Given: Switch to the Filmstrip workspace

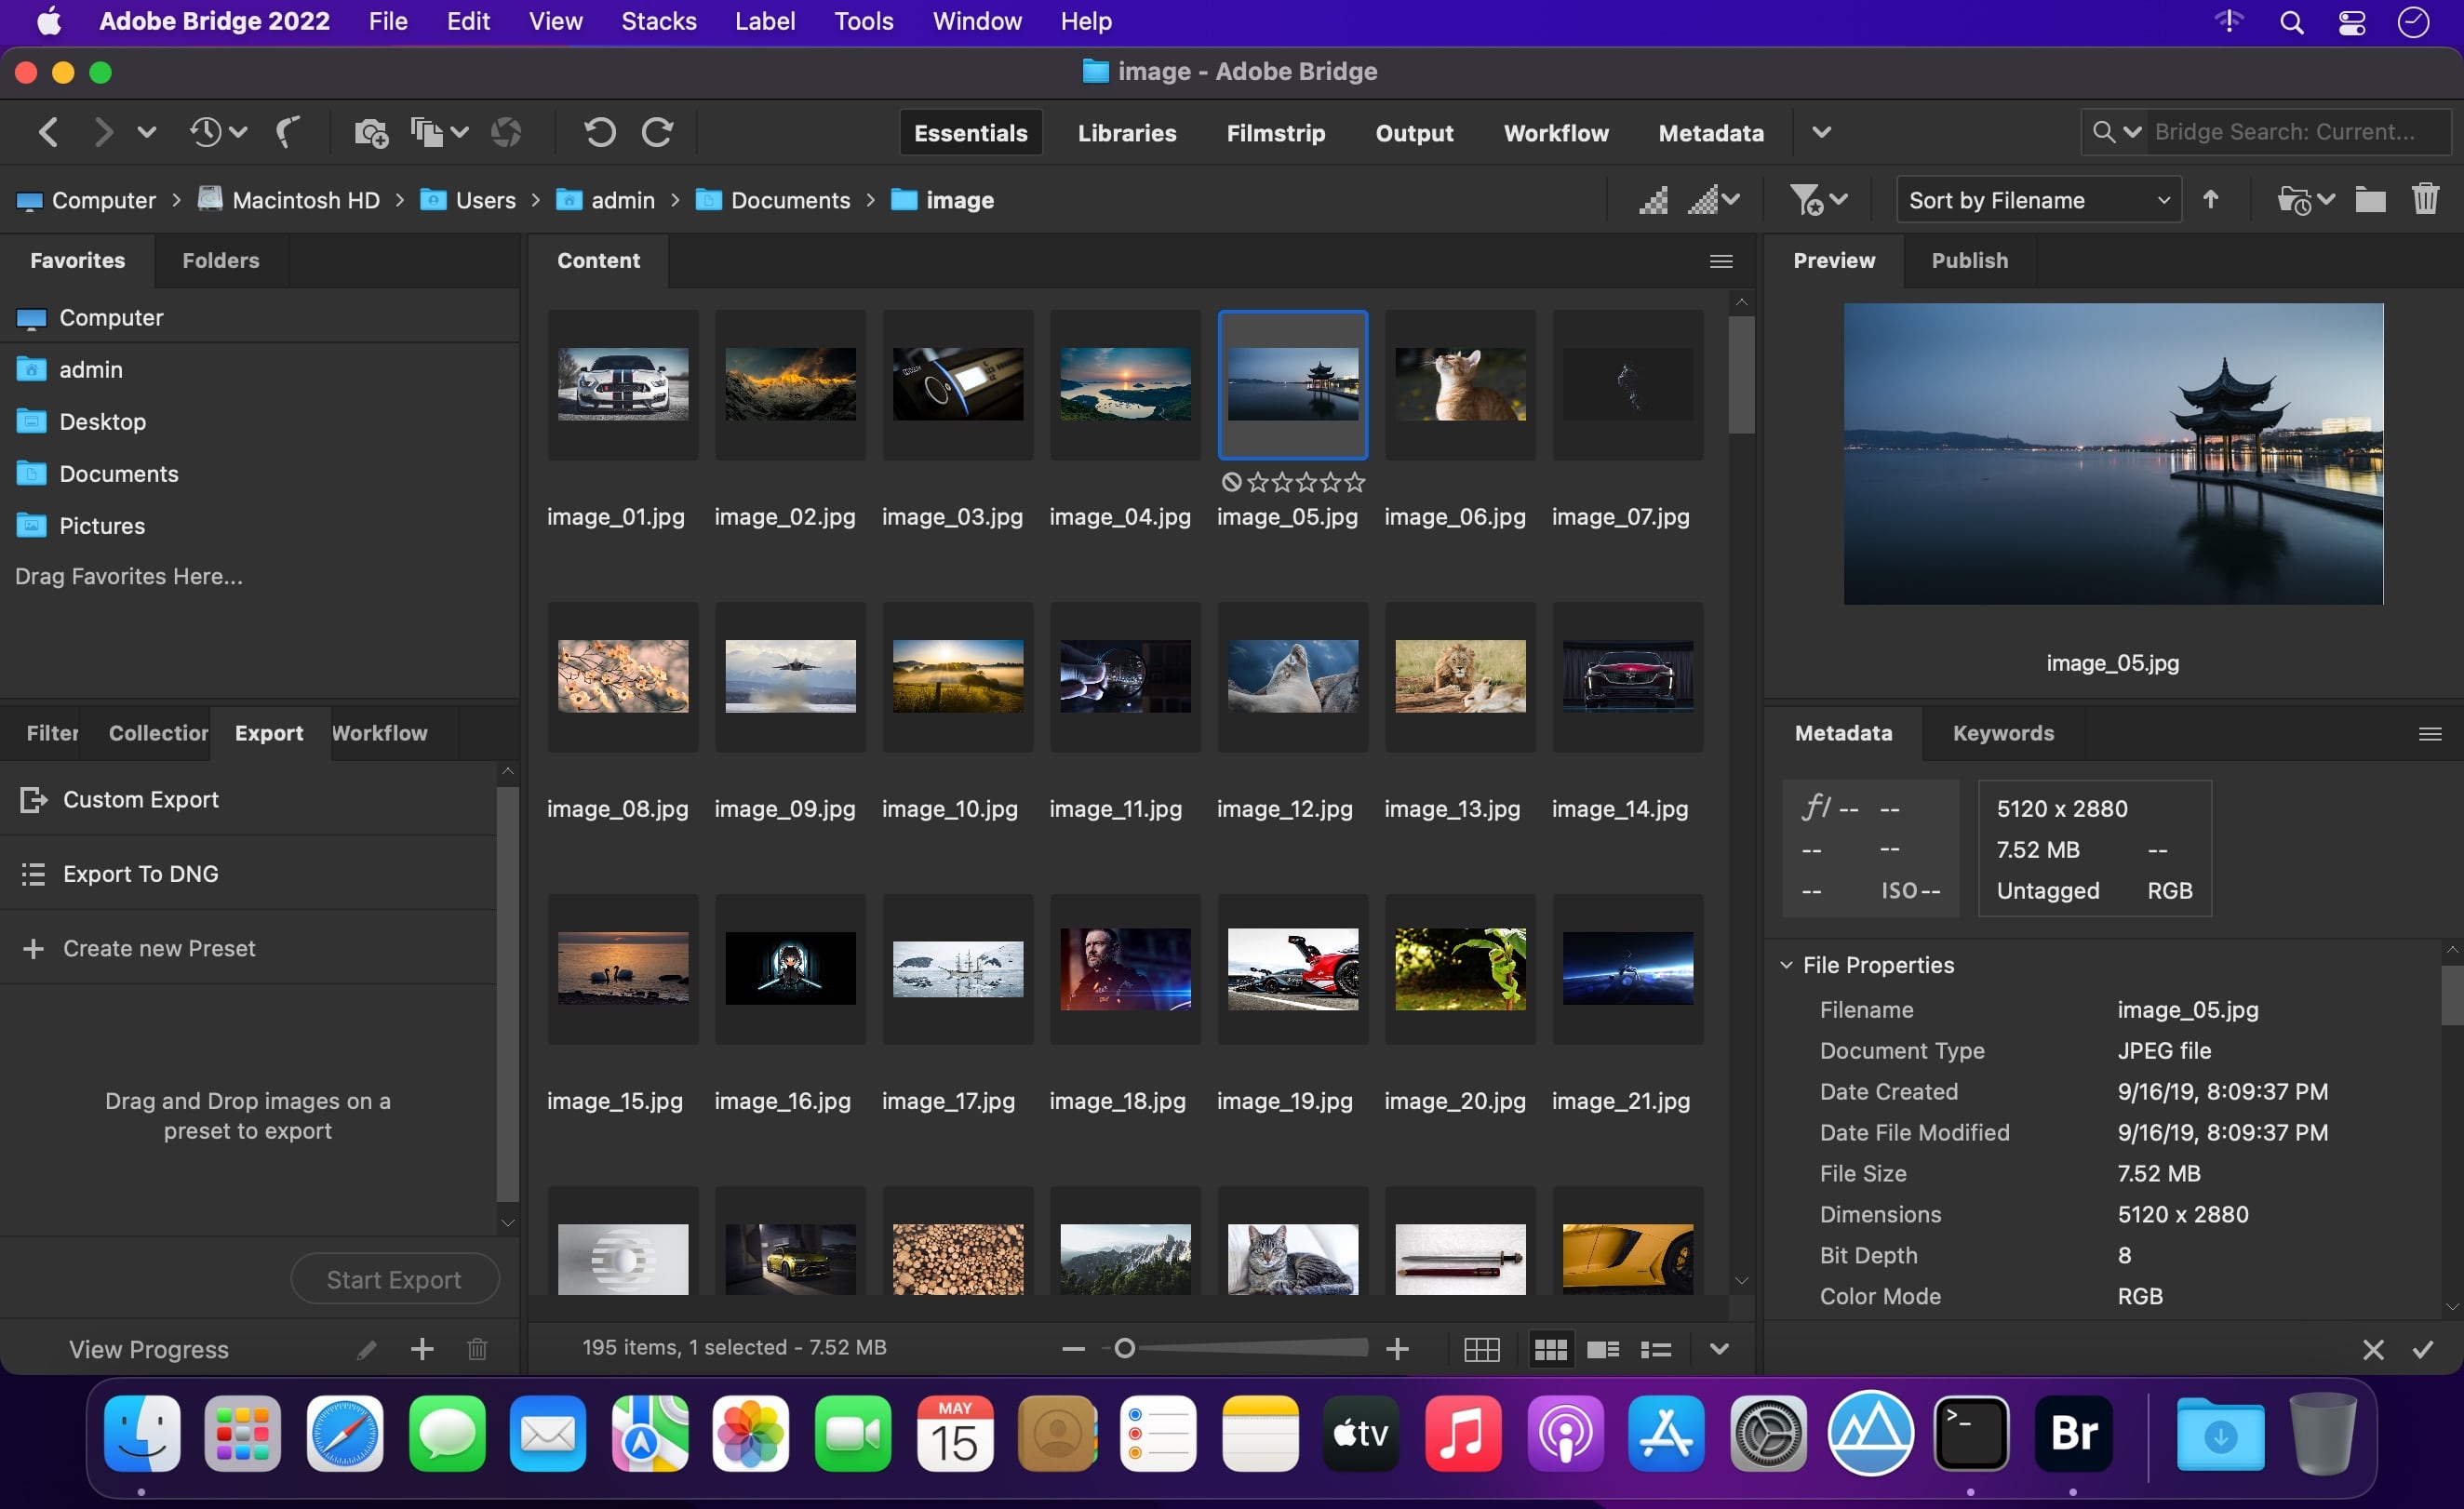Looking at the screenshot, I should coord(1276,132).
